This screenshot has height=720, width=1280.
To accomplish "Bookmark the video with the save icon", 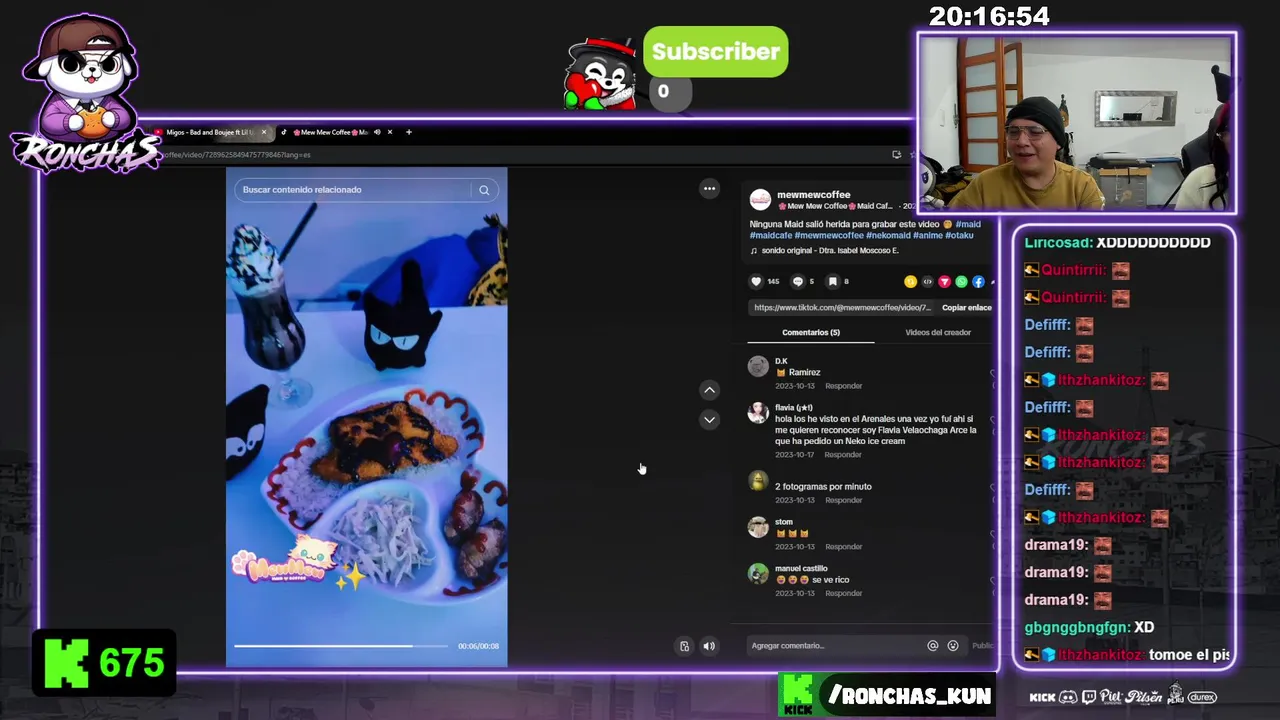I will [x=832, y=282].
